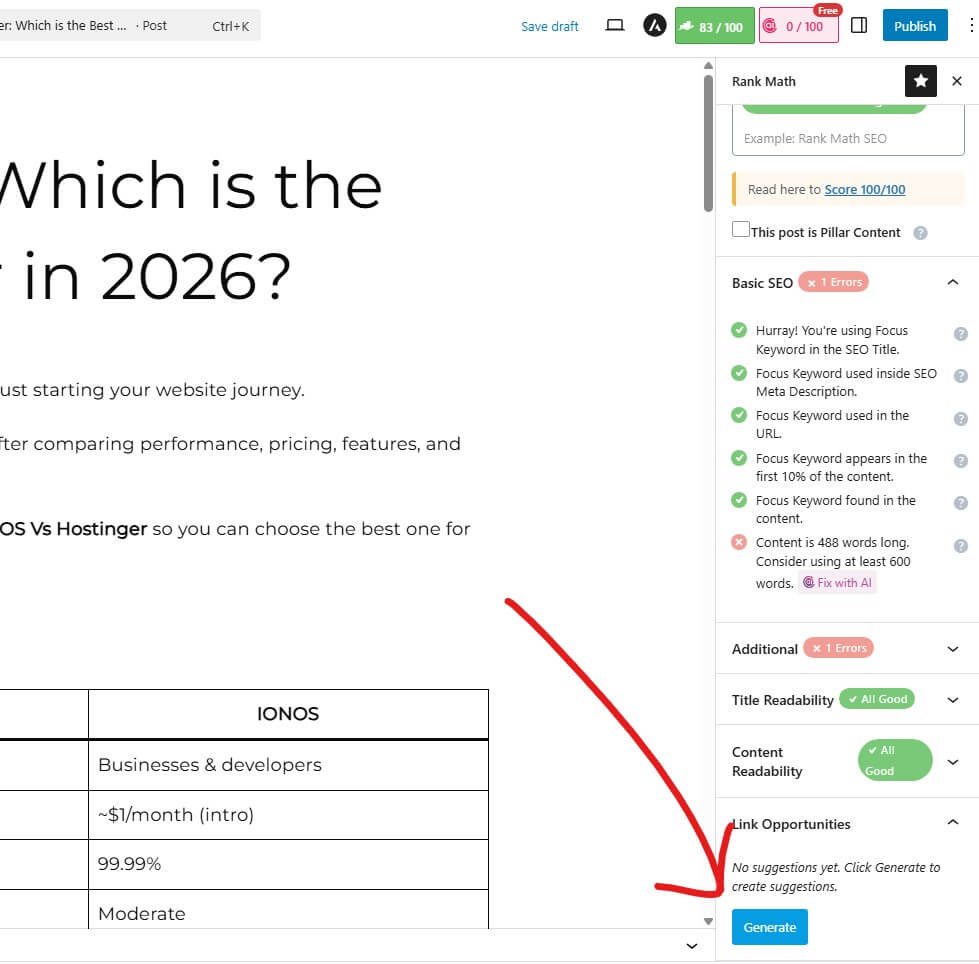Click the 99.99% table cell
The width and height of the screenshot is (979, 964).
(x=288, y=864)
